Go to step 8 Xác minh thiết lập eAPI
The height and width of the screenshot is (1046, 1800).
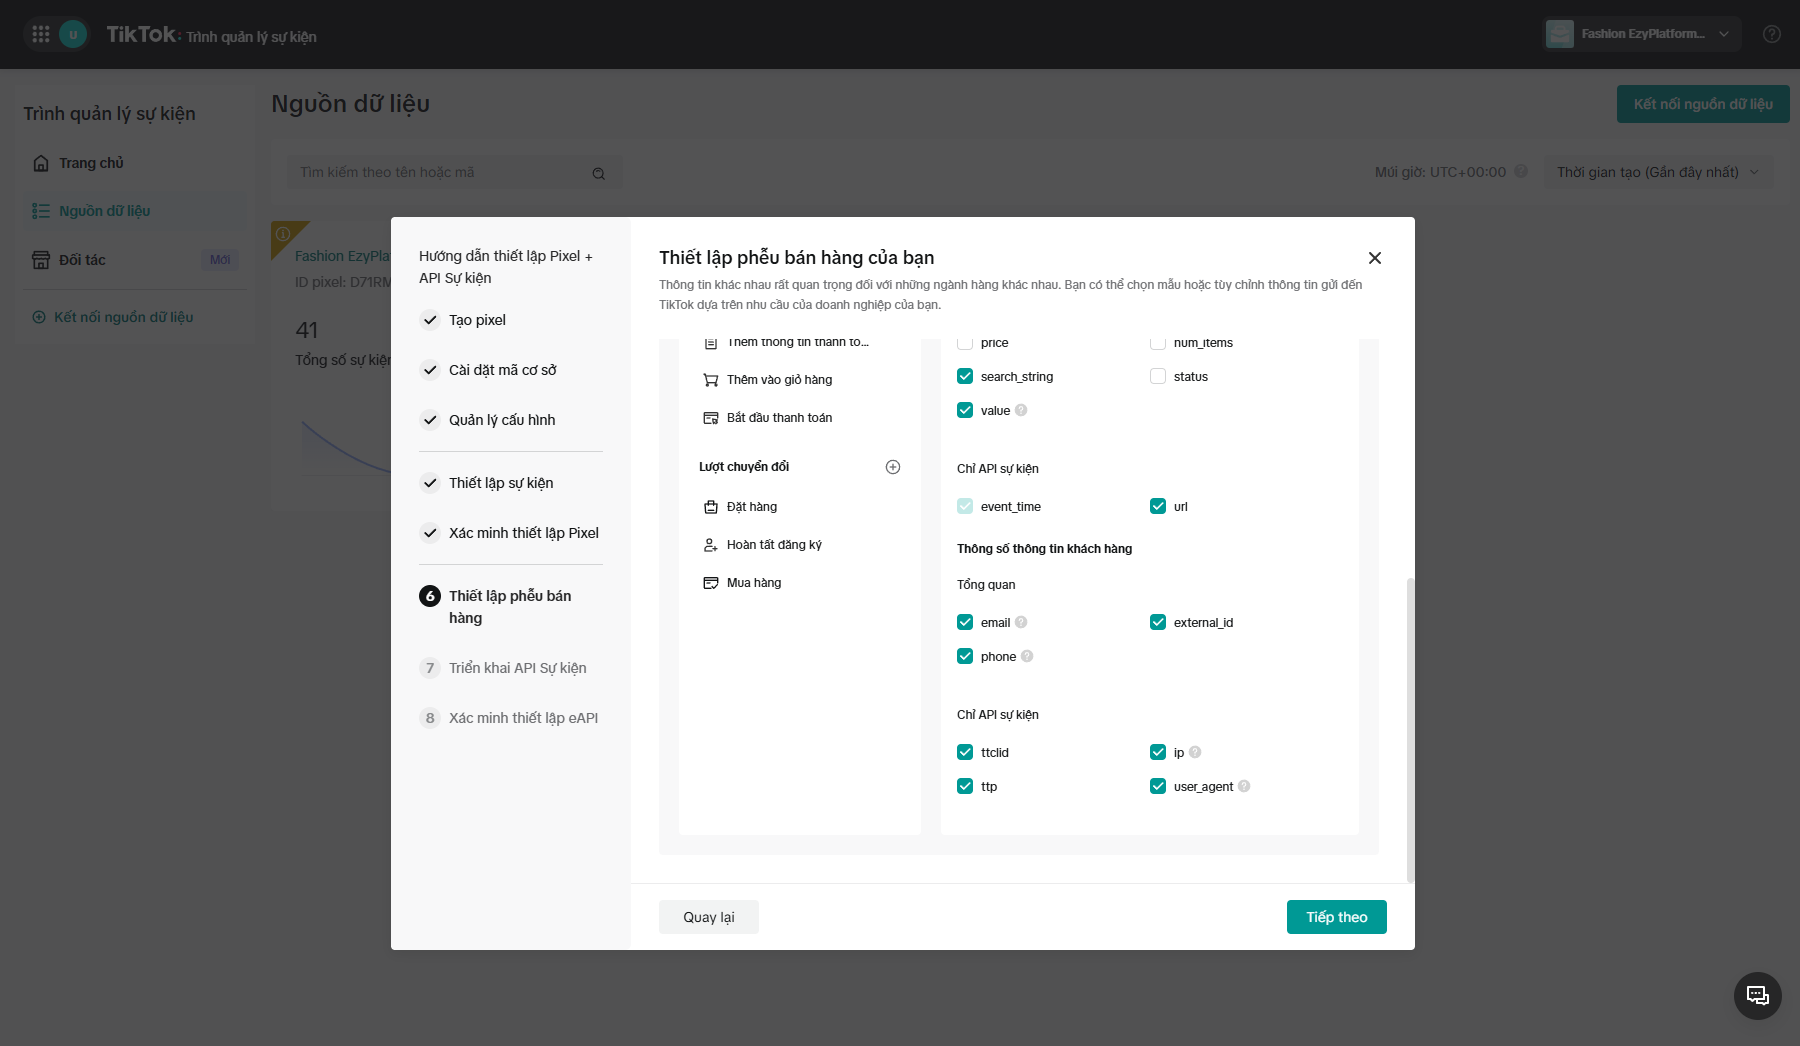tap(523, 718)
